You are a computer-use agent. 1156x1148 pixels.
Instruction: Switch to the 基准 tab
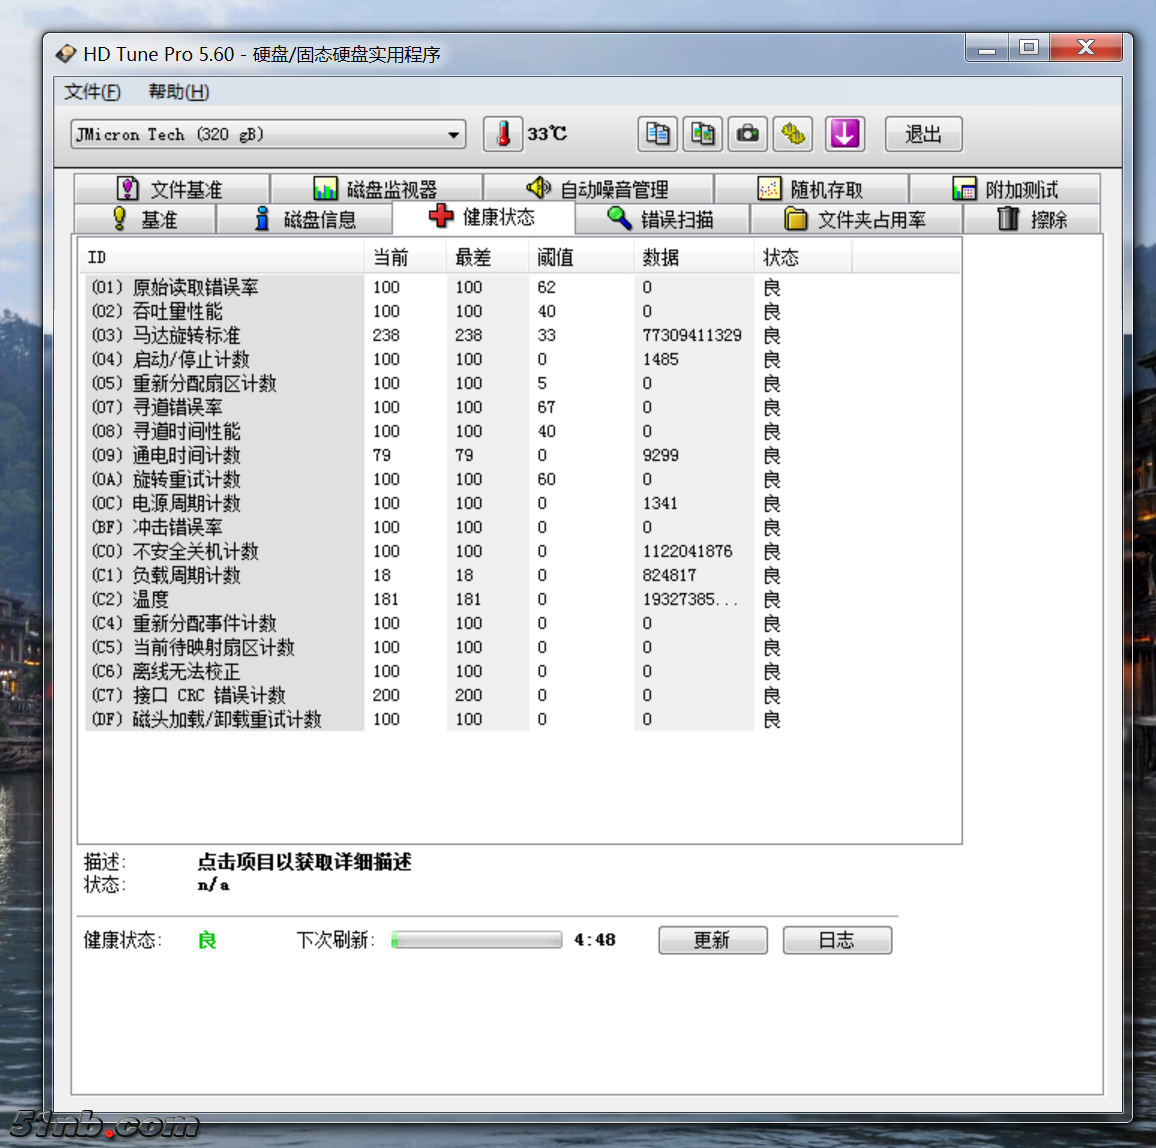click(145, 219)
